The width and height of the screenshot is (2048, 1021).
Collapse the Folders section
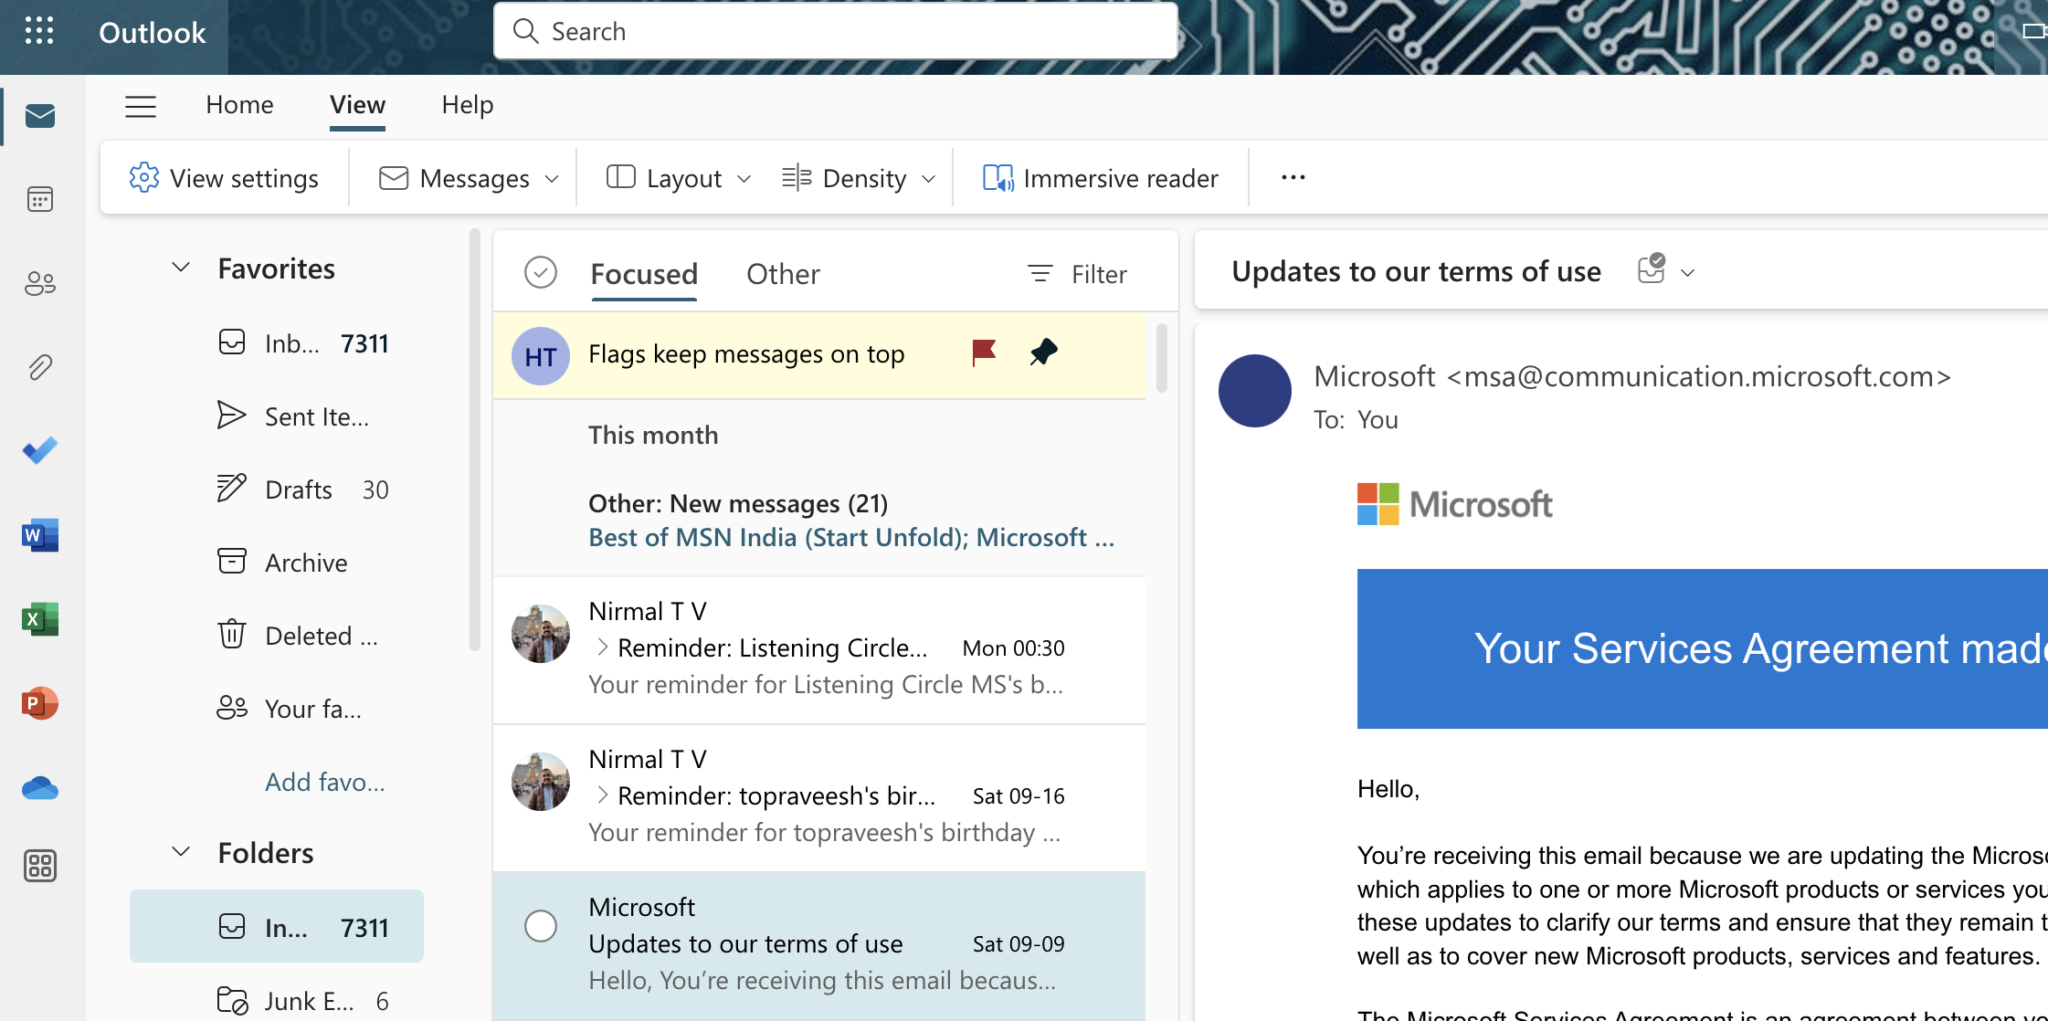181,852
